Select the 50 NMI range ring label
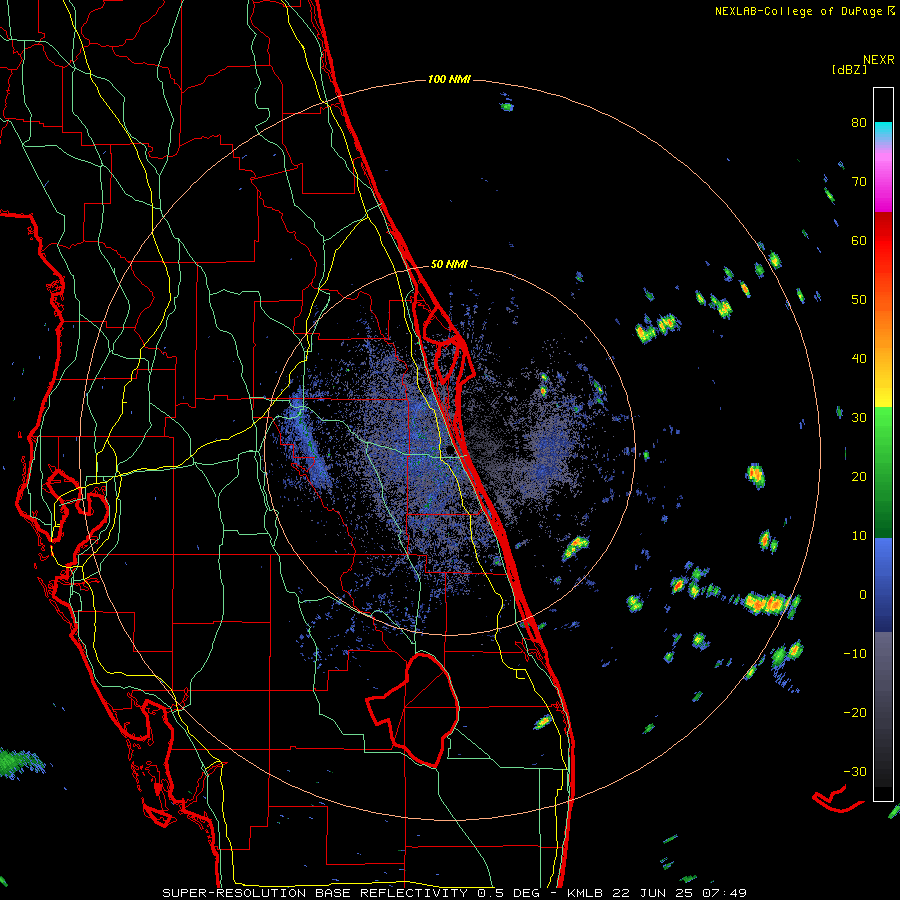The height and width of the screenshot is (900, 900). pos(449,265)
